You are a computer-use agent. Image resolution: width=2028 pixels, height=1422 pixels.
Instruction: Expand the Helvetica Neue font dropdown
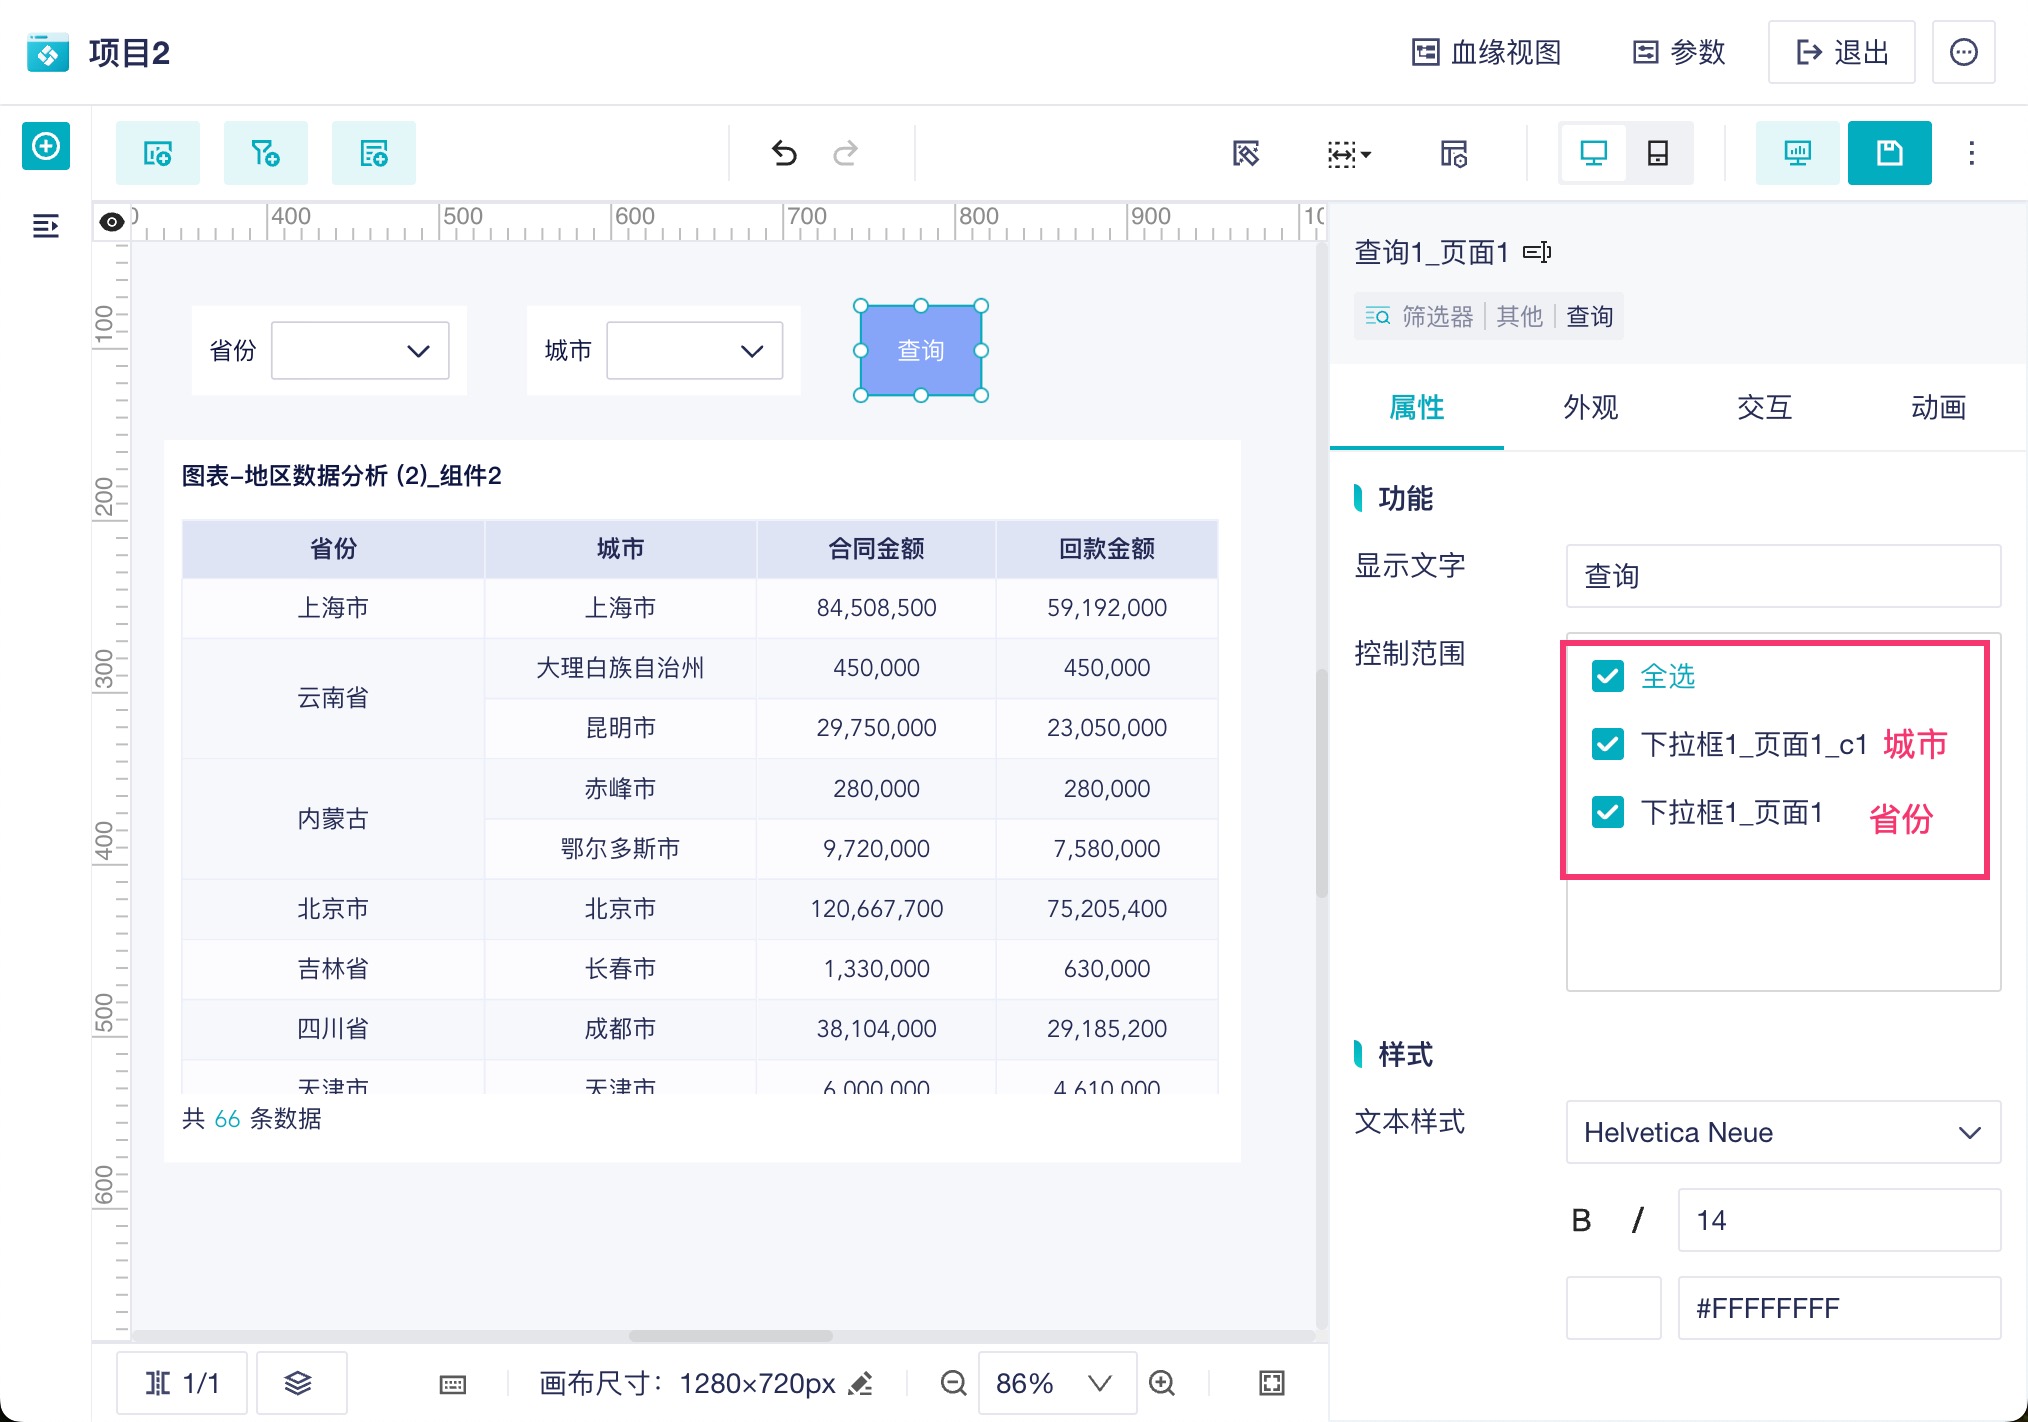click(x=1782, y=1132)
